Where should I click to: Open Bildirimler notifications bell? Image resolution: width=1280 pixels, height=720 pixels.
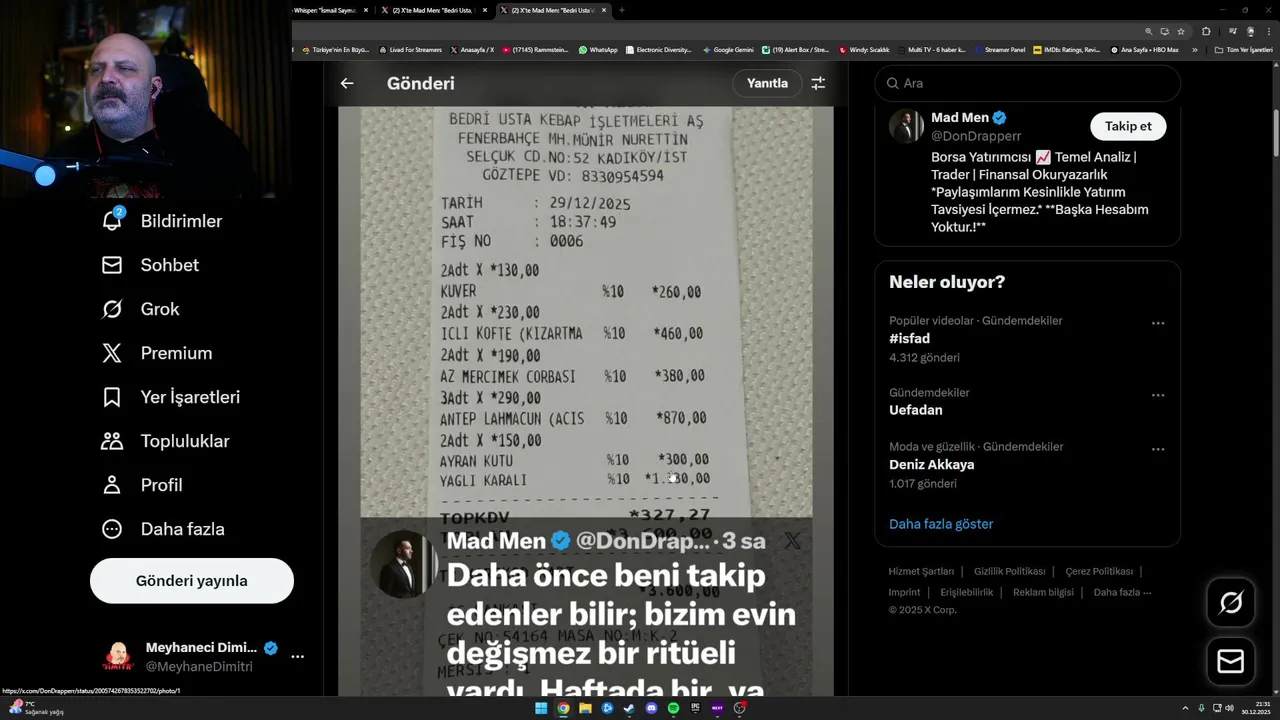pos(112,221)
